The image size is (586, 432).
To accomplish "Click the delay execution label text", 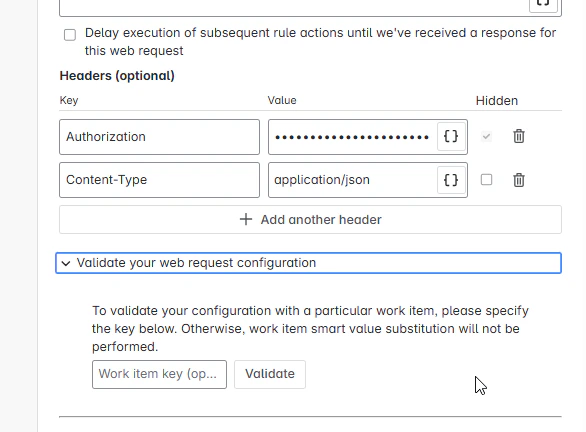I will (x=320, y=41).
